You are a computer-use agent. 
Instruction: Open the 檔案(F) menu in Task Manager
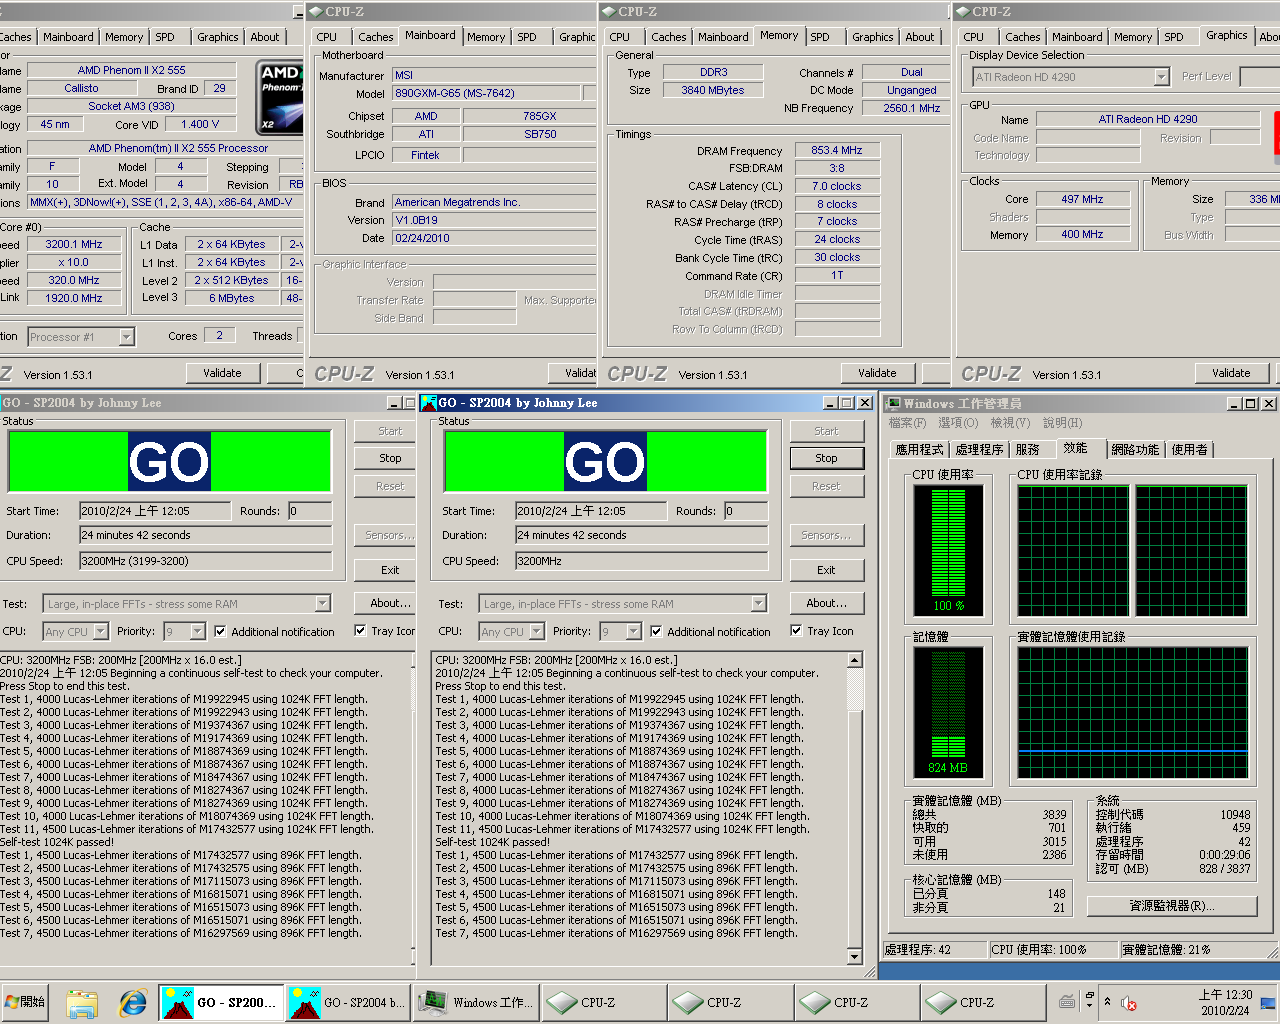click(x=908, y=423)
